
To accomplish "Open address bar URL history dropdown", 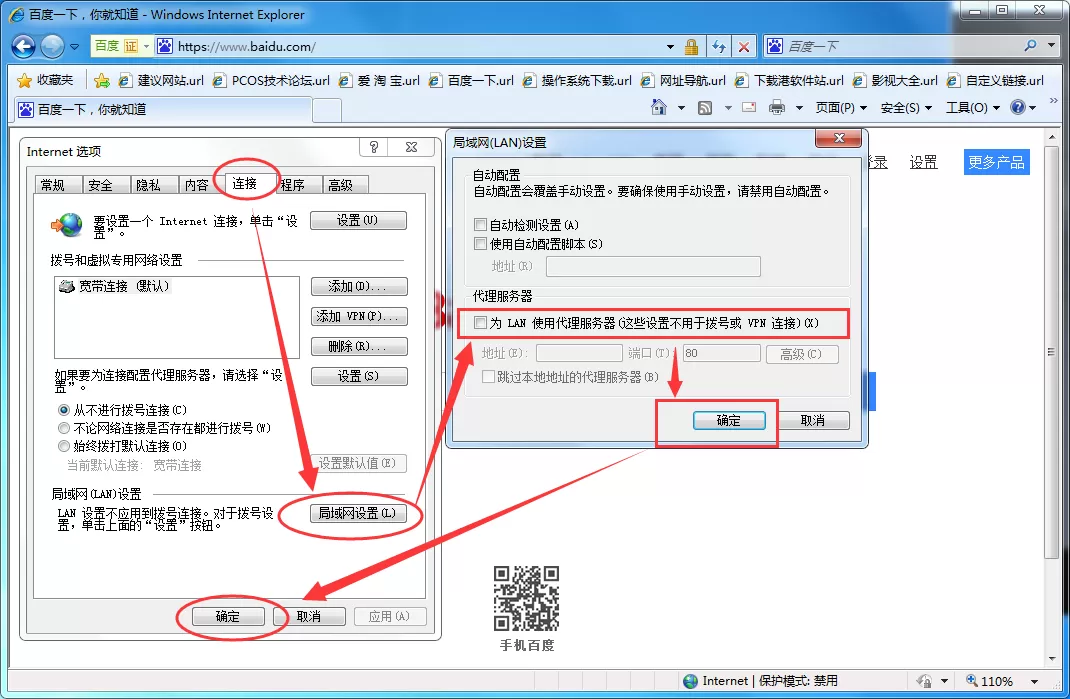I will tap(670, 46).
